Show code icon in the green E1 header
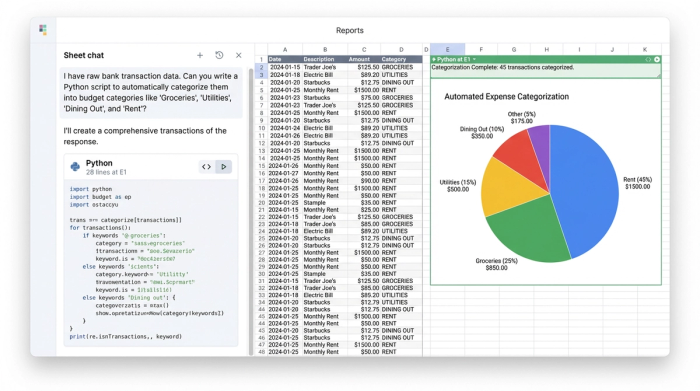 [x=648, y=59]
